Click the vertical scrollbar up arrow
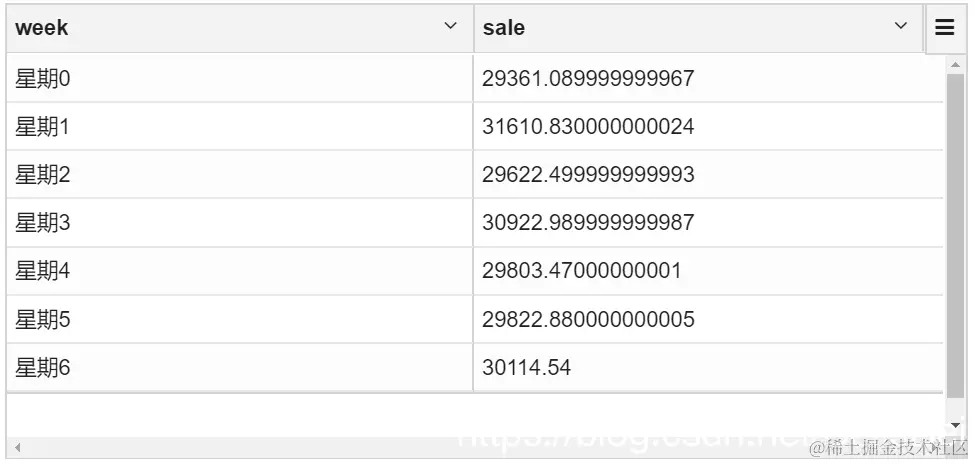This screenshot has width=975, height=464. 955,64
